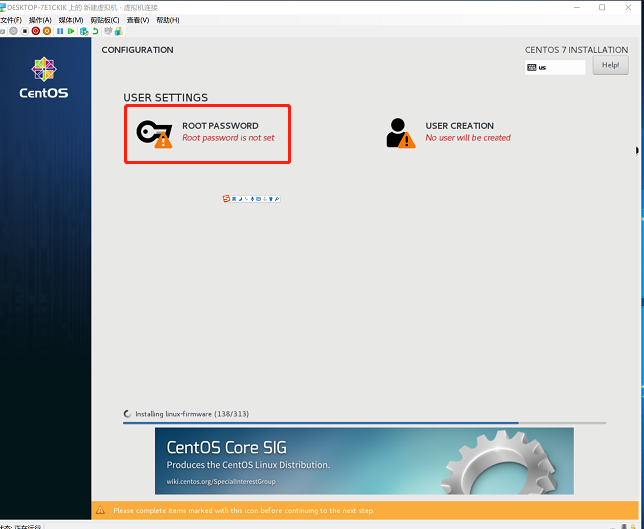The height and width of the screenshot is (529, 644).
Task: Click the blue and yellow toolbar icon
Action: (x=119, y=31)
